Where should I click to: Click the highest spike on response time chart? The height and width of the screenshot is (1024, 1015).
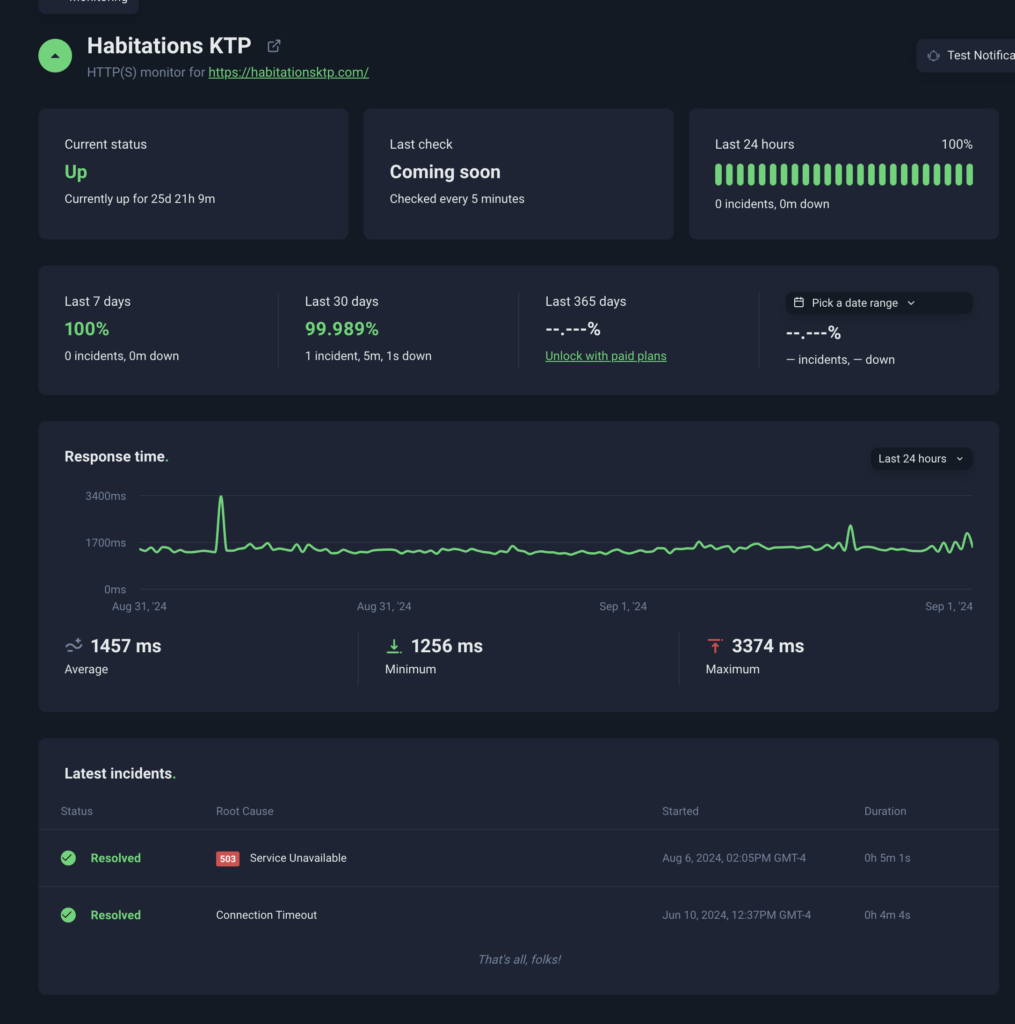pyautogui.click(x=221, y=498)
